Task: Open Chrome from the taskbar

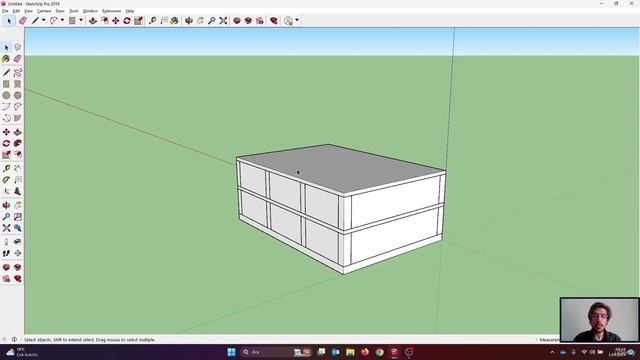Action: click(x=380, y=352)
